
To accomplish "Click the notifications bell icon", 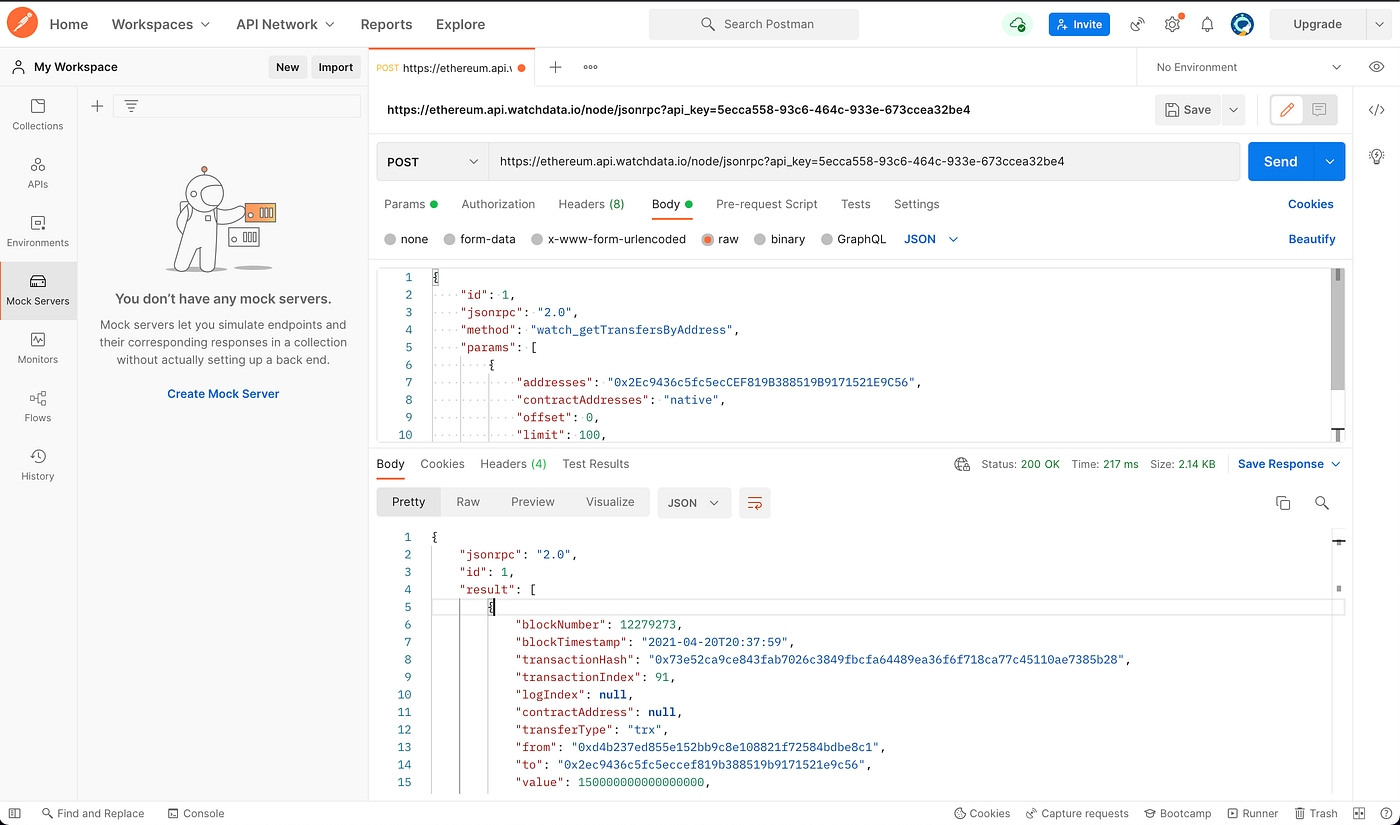I will (x=1207, y=24).
